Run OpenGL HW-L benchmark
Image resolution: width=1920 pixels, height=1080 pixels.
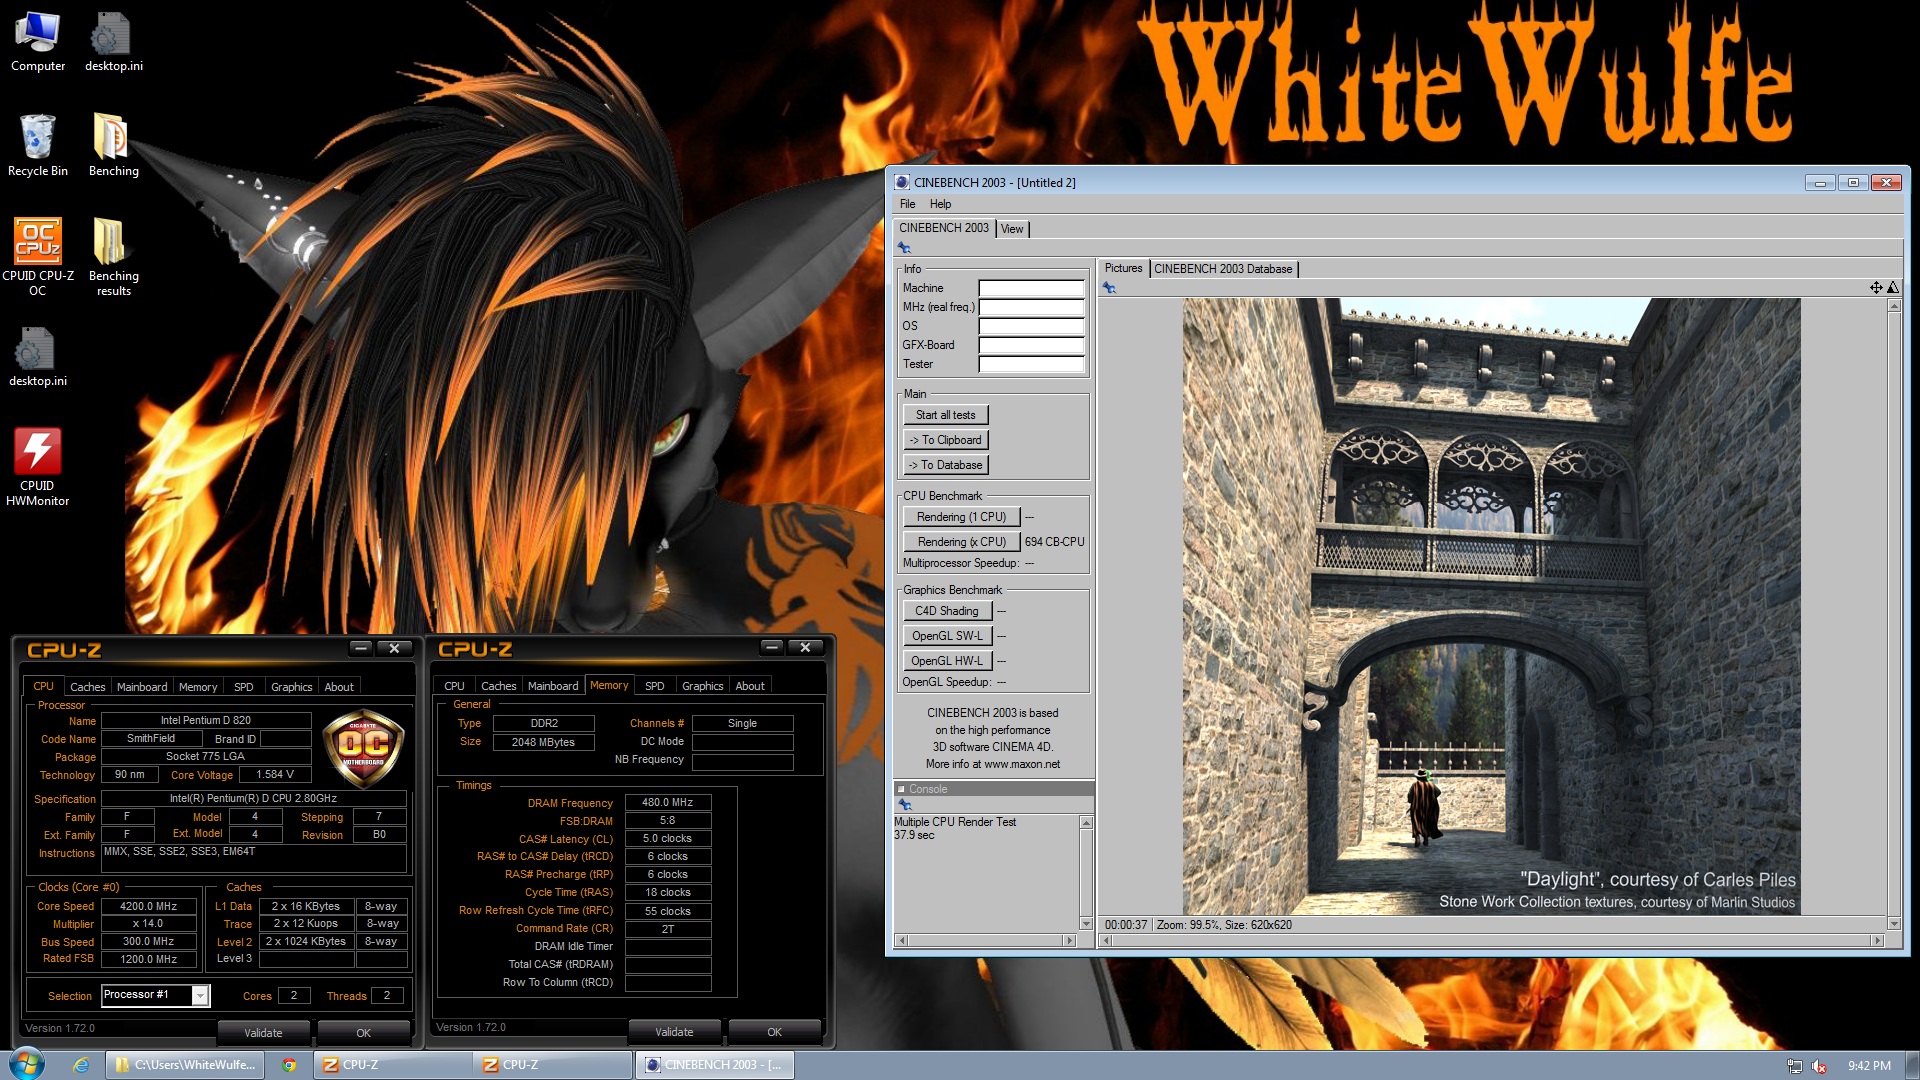[x=947, y=661]
